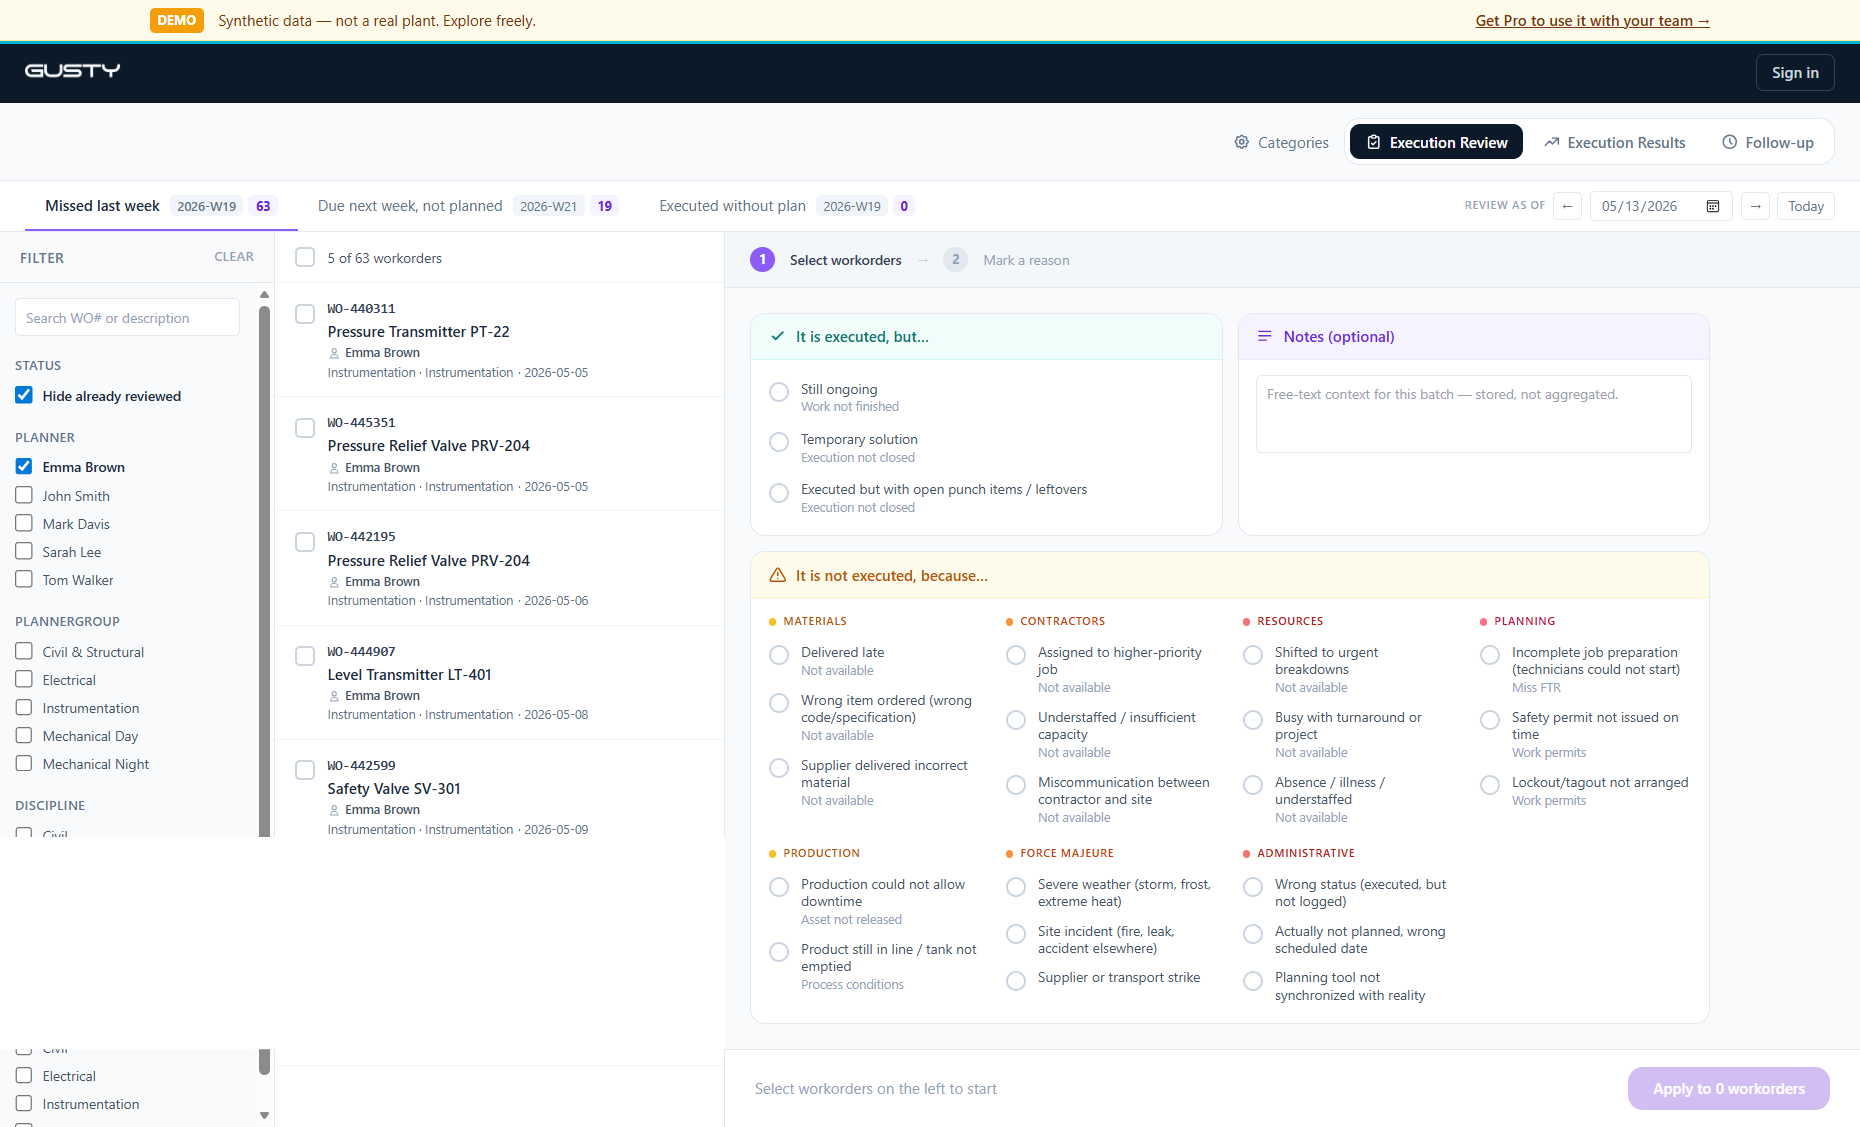Choose Production could not allow downtime
Screen dimensions: 1860x1127
(x=779, y=887)
